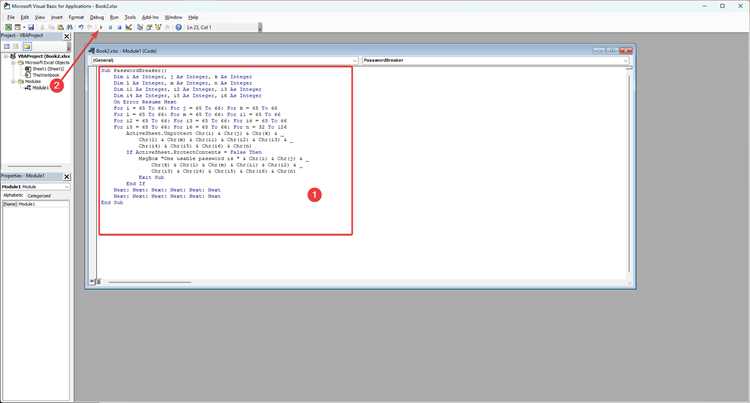Screen dimensions: 750x403
Task: Toggle Design Mode icon in toolbar
Action: tap(129, 27)
